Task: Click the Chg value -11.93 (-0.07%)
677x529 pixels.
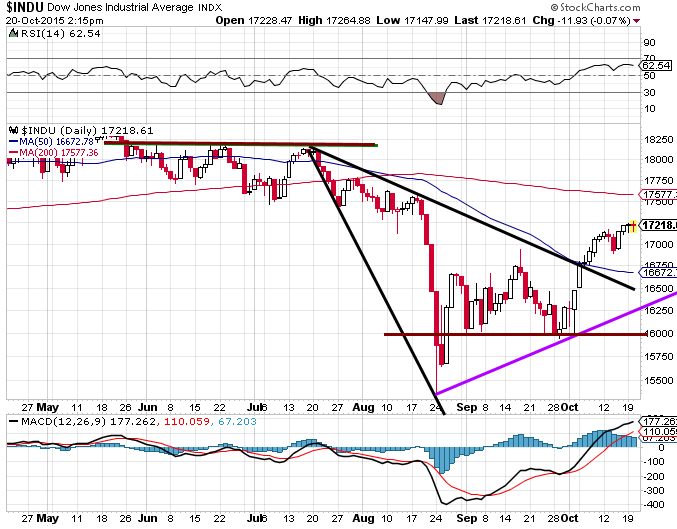Action: (x=594, y=20)
